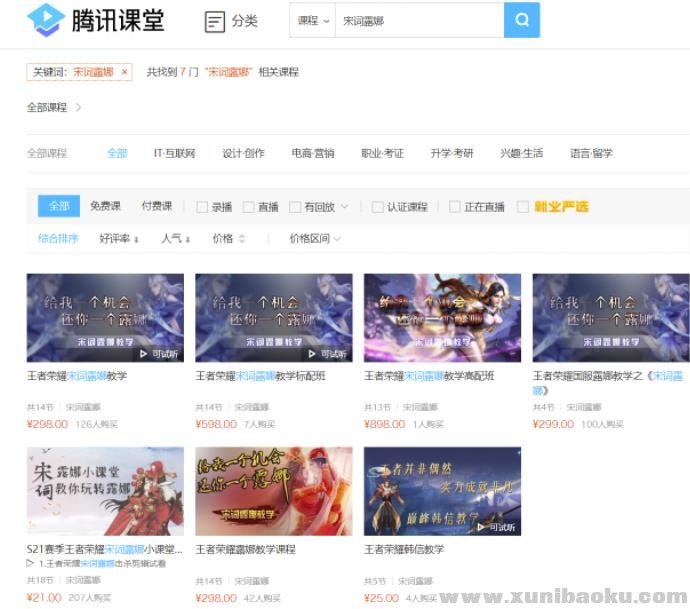Click the blue search magnifier button
Image resolution: width=690 pixels, height=609 pixels.
(x=521, y=20)
